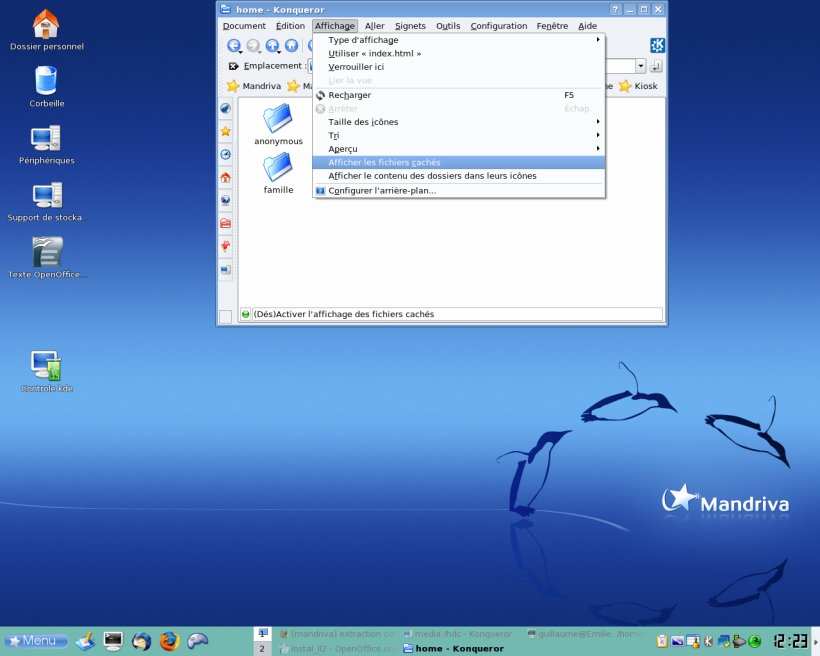Screen dimensions: 820x656
Task: Open the famille folder
Action: pyautogui.click(x=278, y=173)
